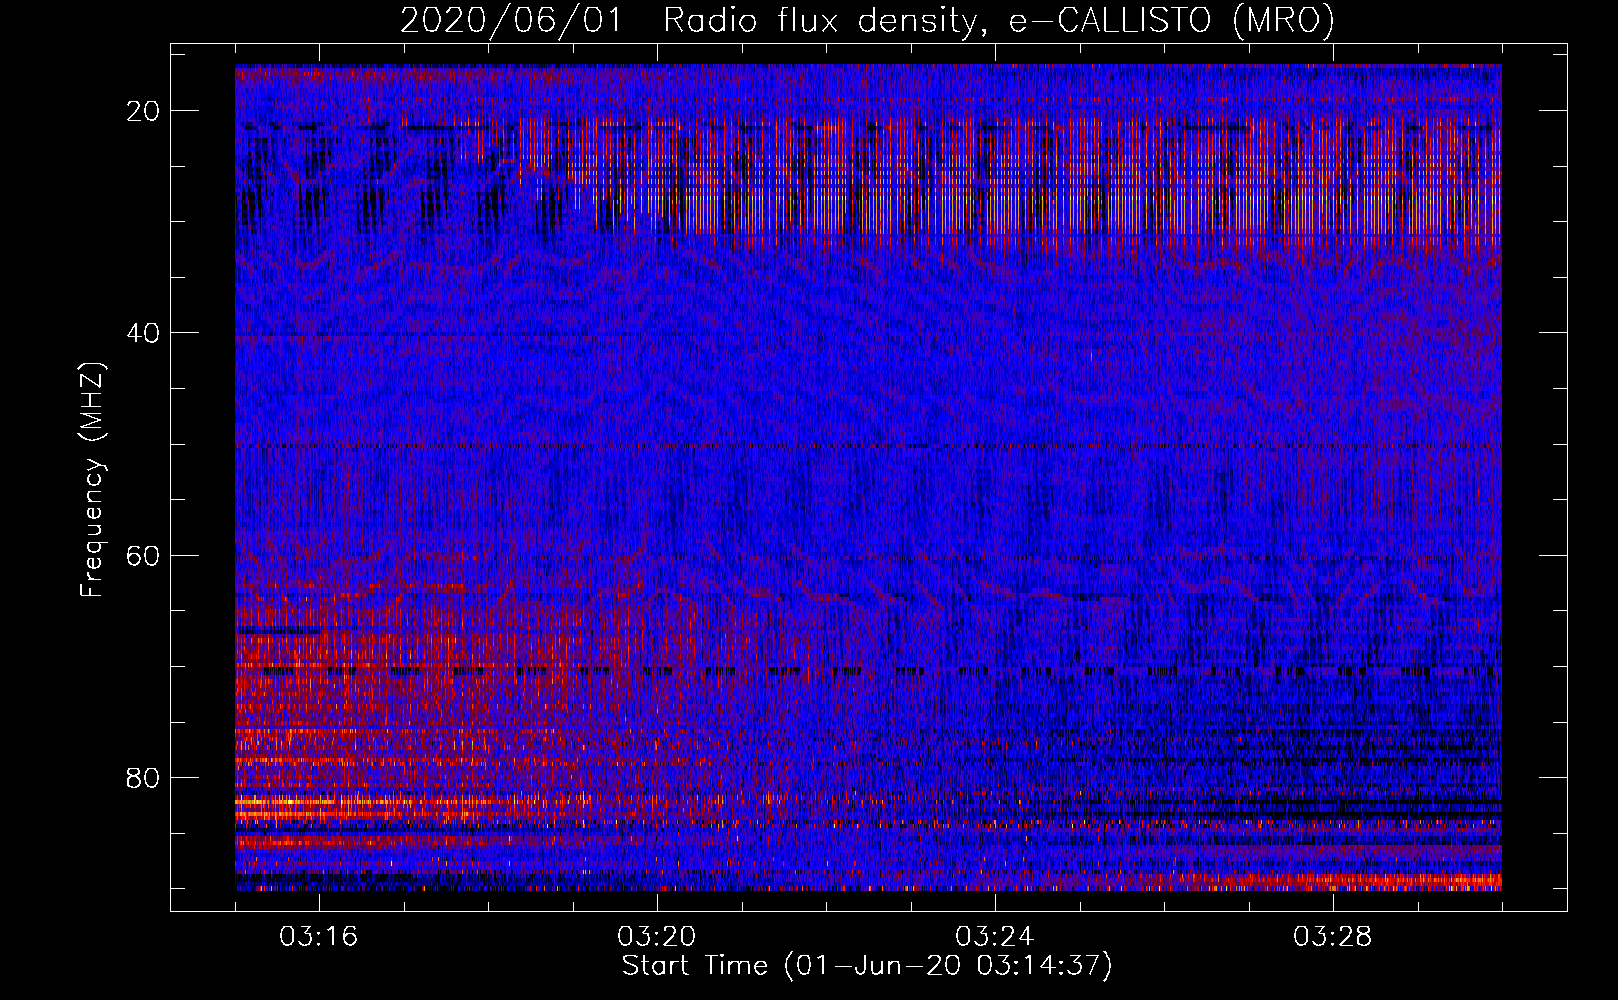Click the time tick label '03:28'

pos(1333,936)
